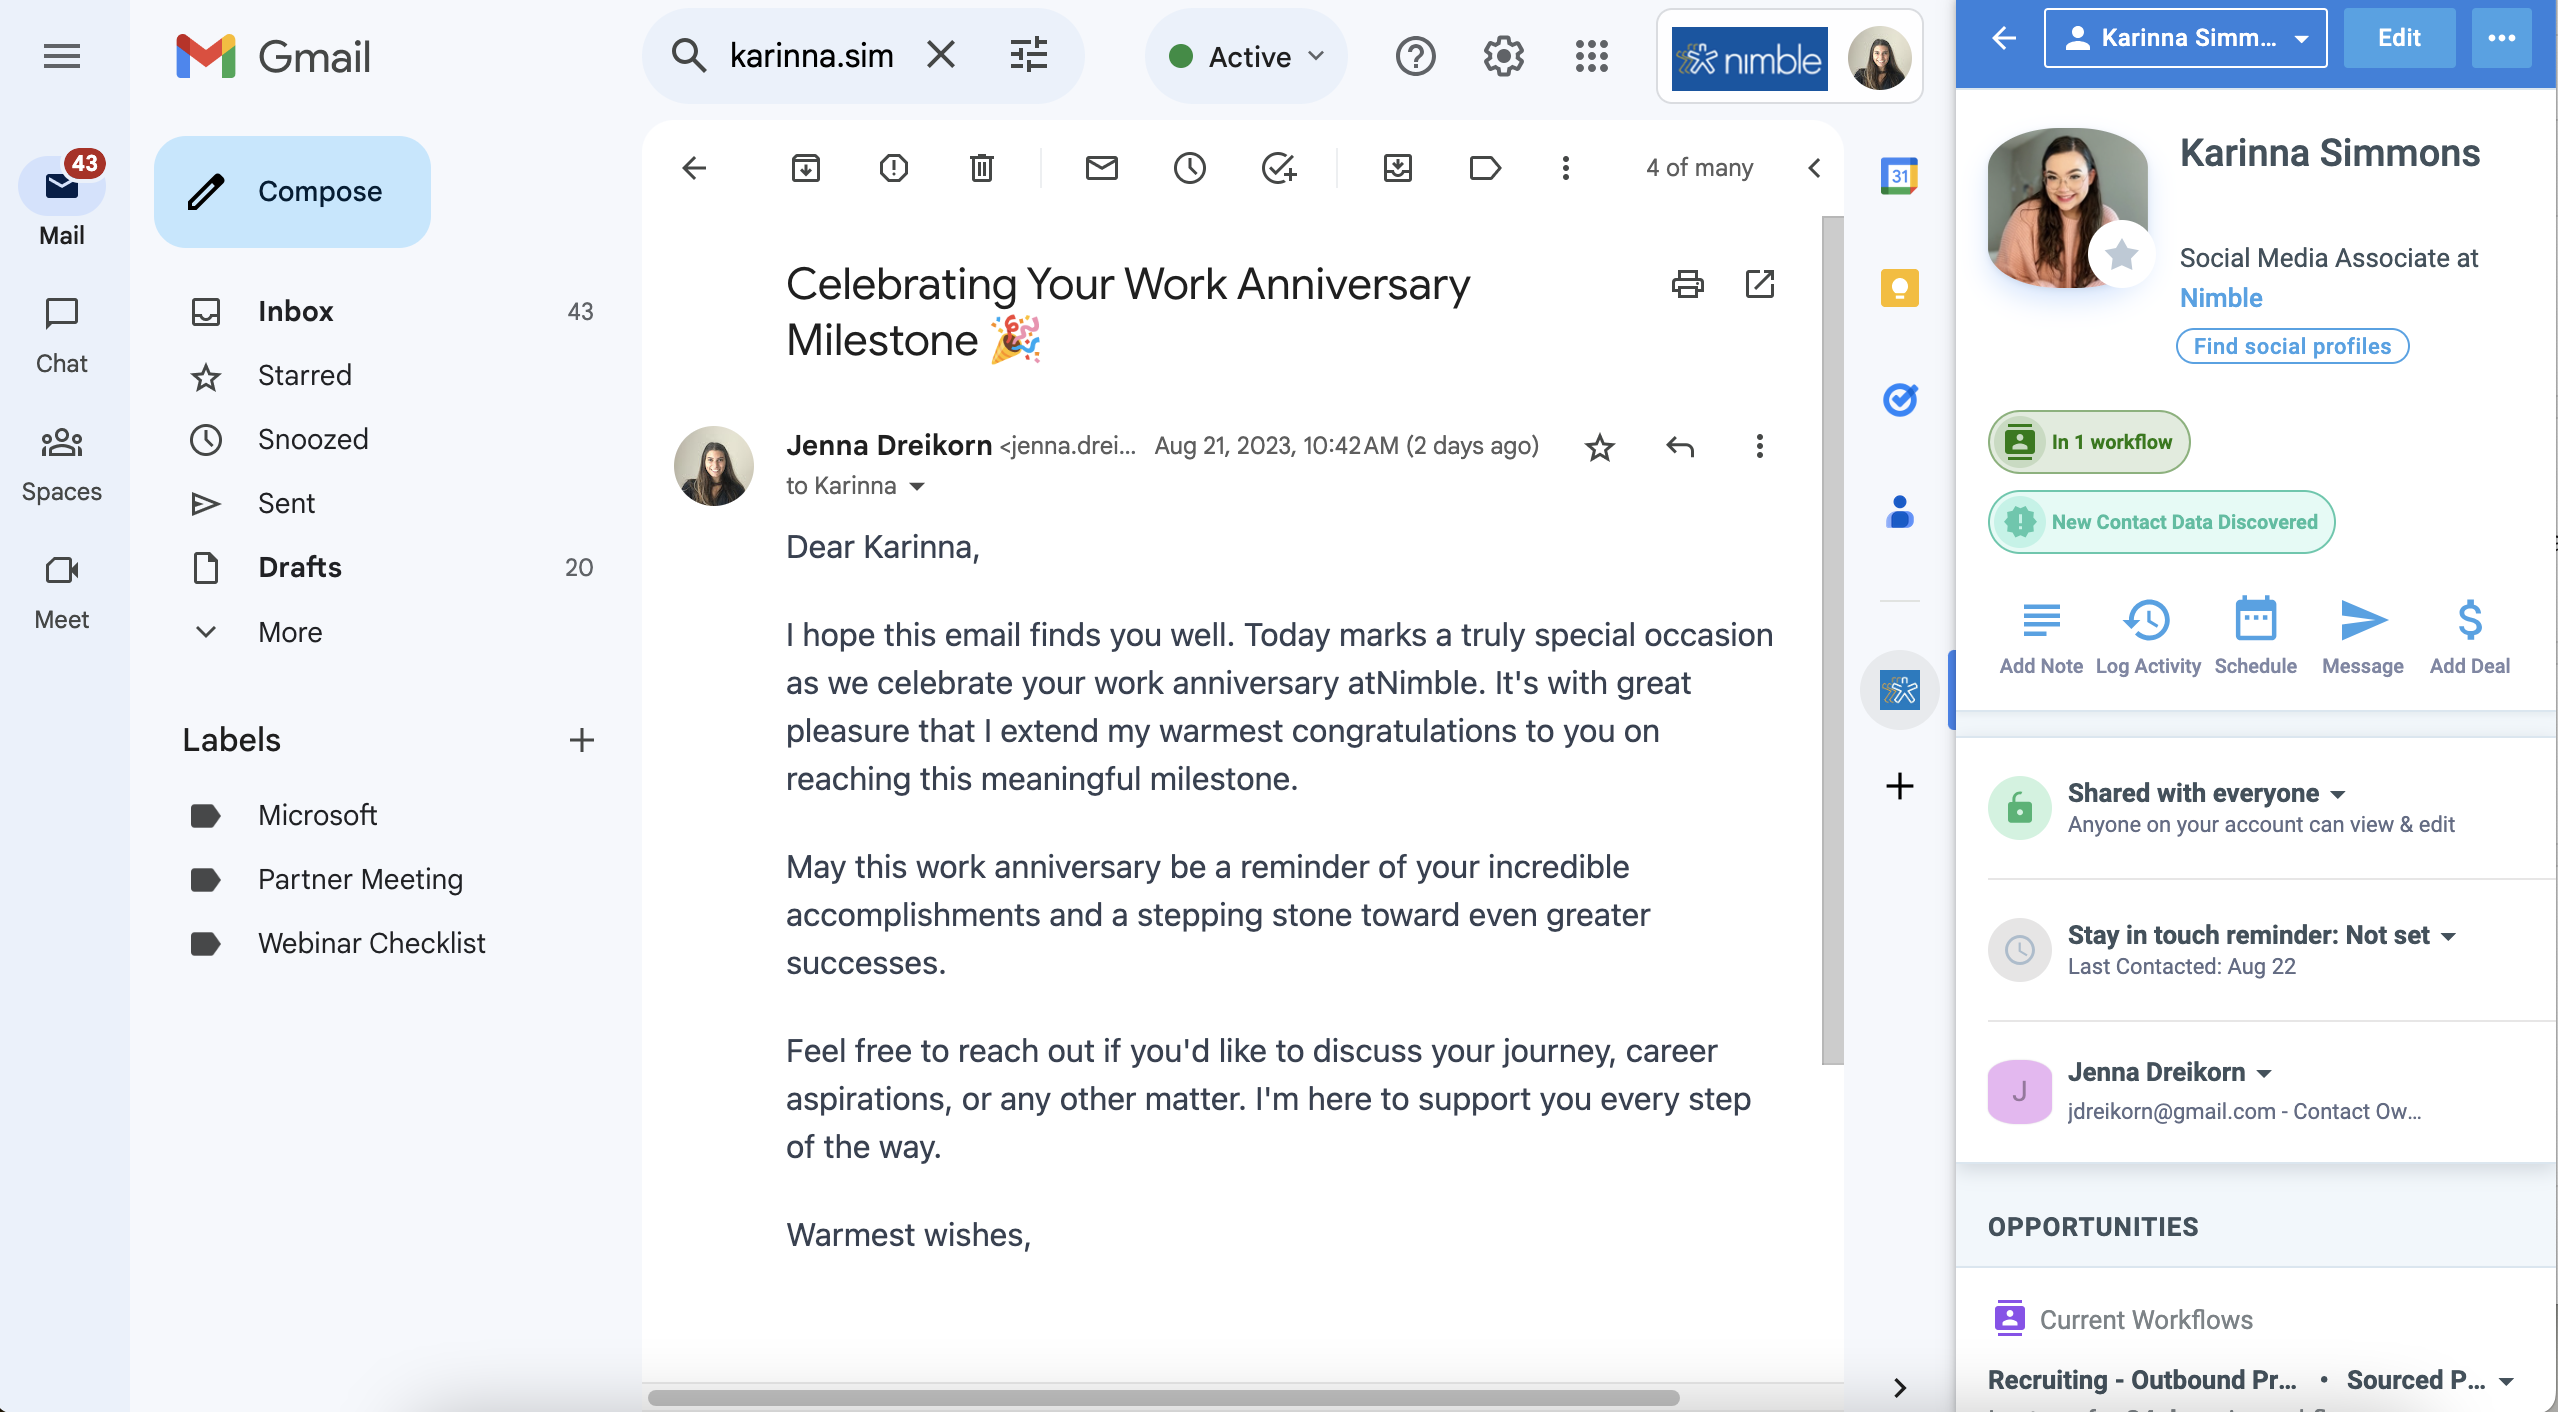Click the Report spam icon
This screenshot has width=2558, height=1412.
893,168
